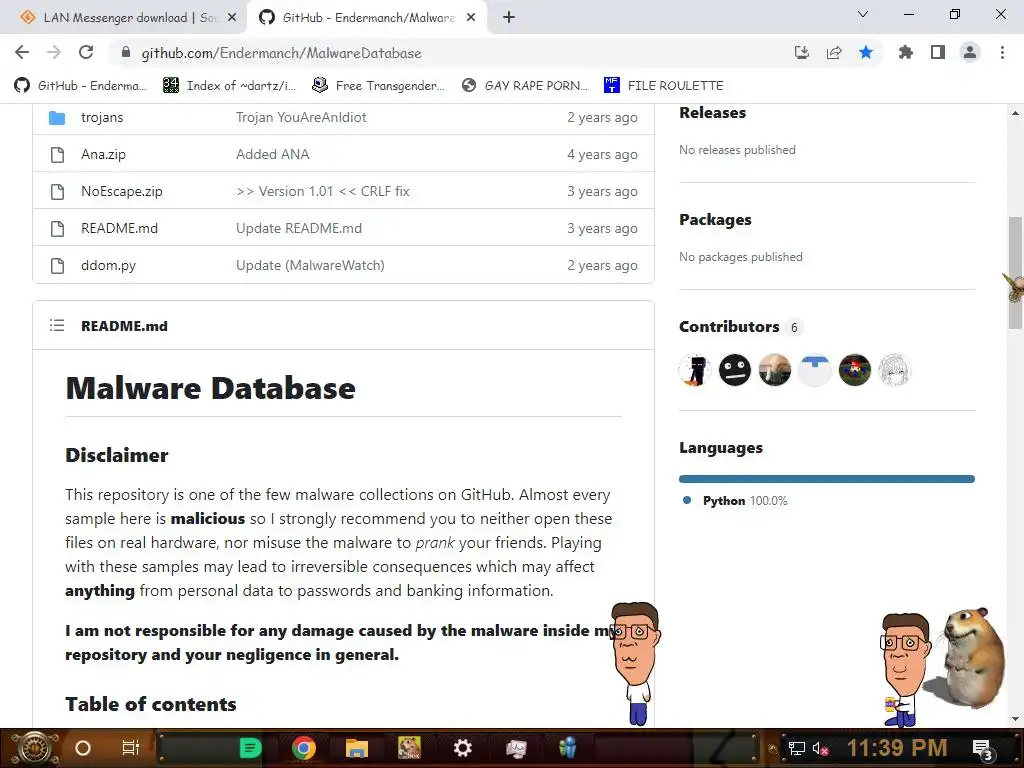The image size is (1024, 768).
Task: Click the '4 years ago' timestamp for Ana.zip
Action: pos(602,154)
